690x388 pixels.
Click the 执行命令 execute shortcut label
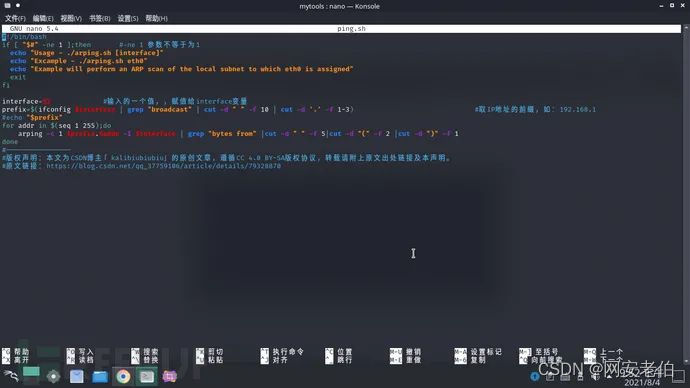coord(288,352)
